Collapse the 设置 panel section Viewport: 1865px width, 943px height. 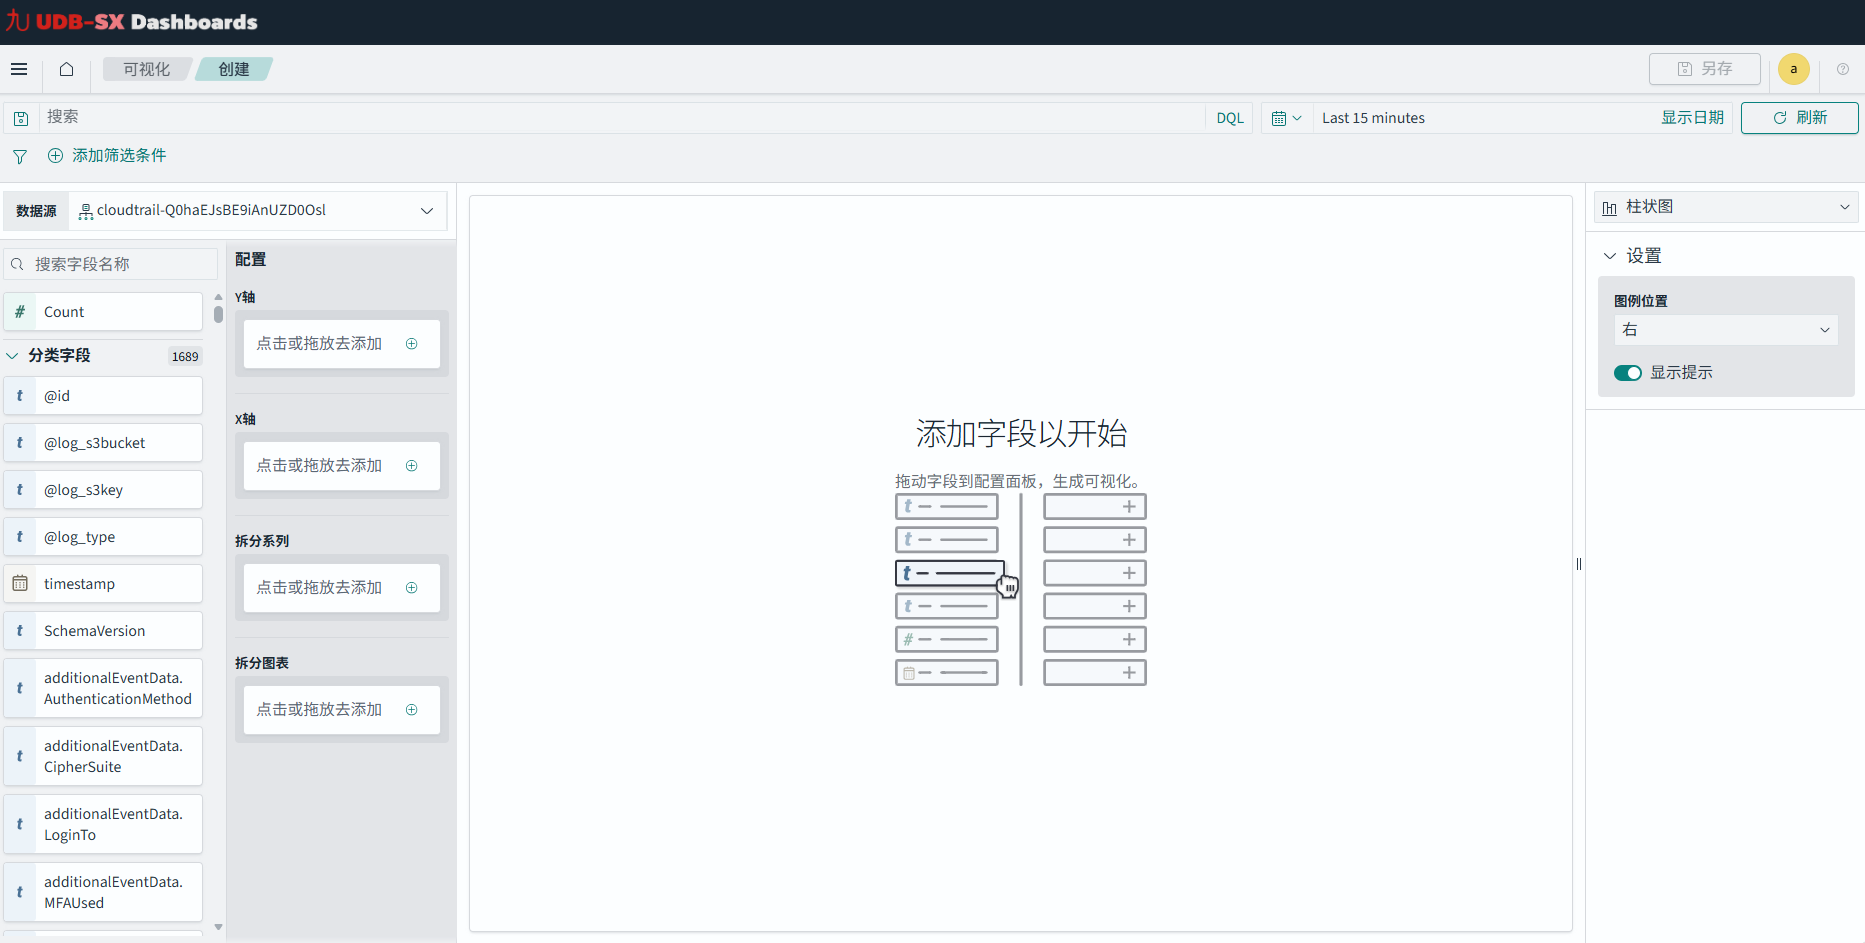click(x=1610, y=256)
